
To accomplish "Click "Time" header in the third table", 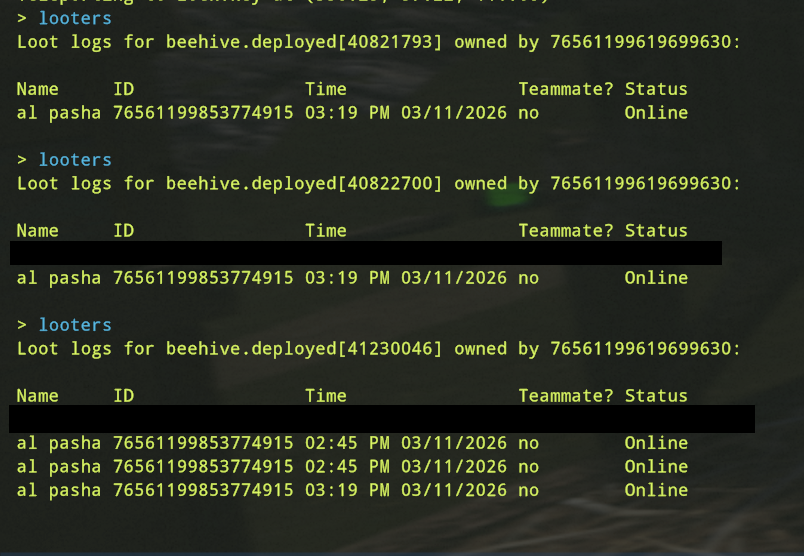I will pos(326,396).
